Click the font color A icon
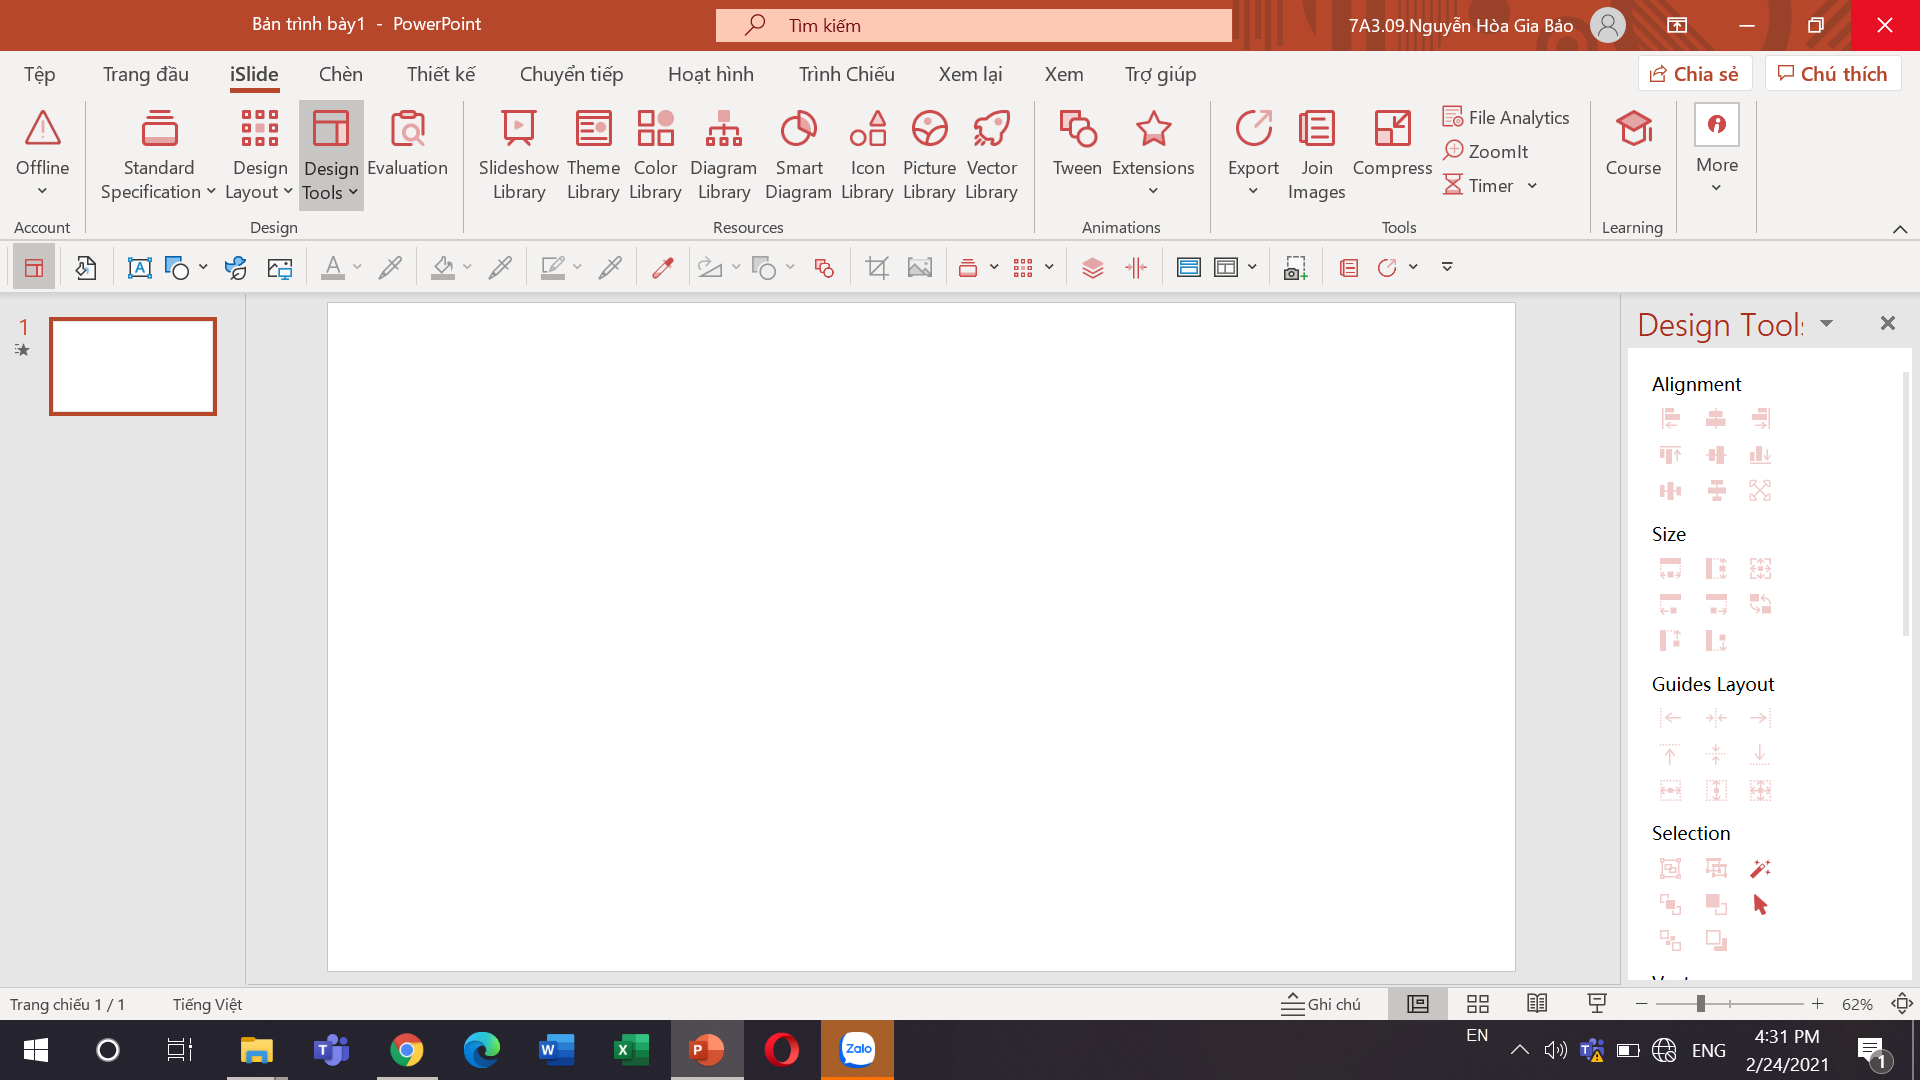 point(333,267)
